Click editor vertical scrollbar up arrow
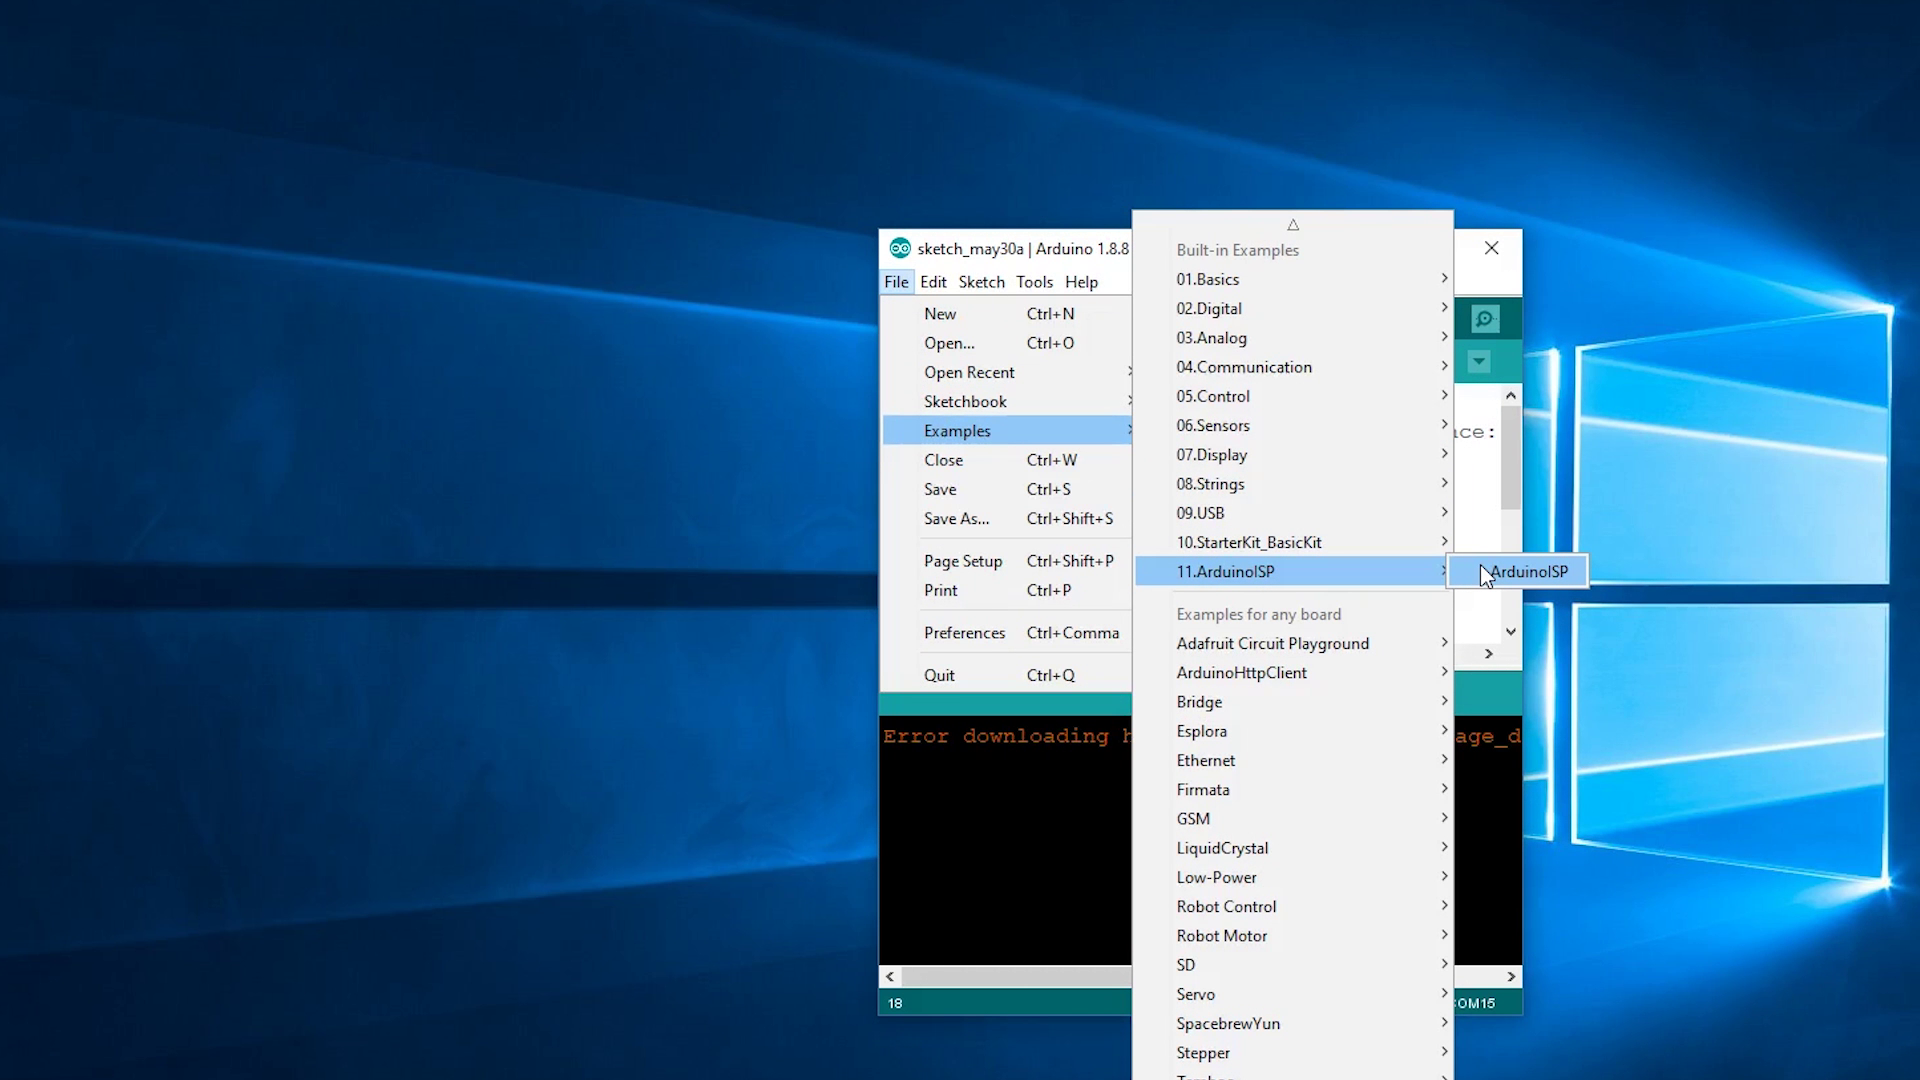This screenshot has height=1080, width=1920. (1510, 396)
